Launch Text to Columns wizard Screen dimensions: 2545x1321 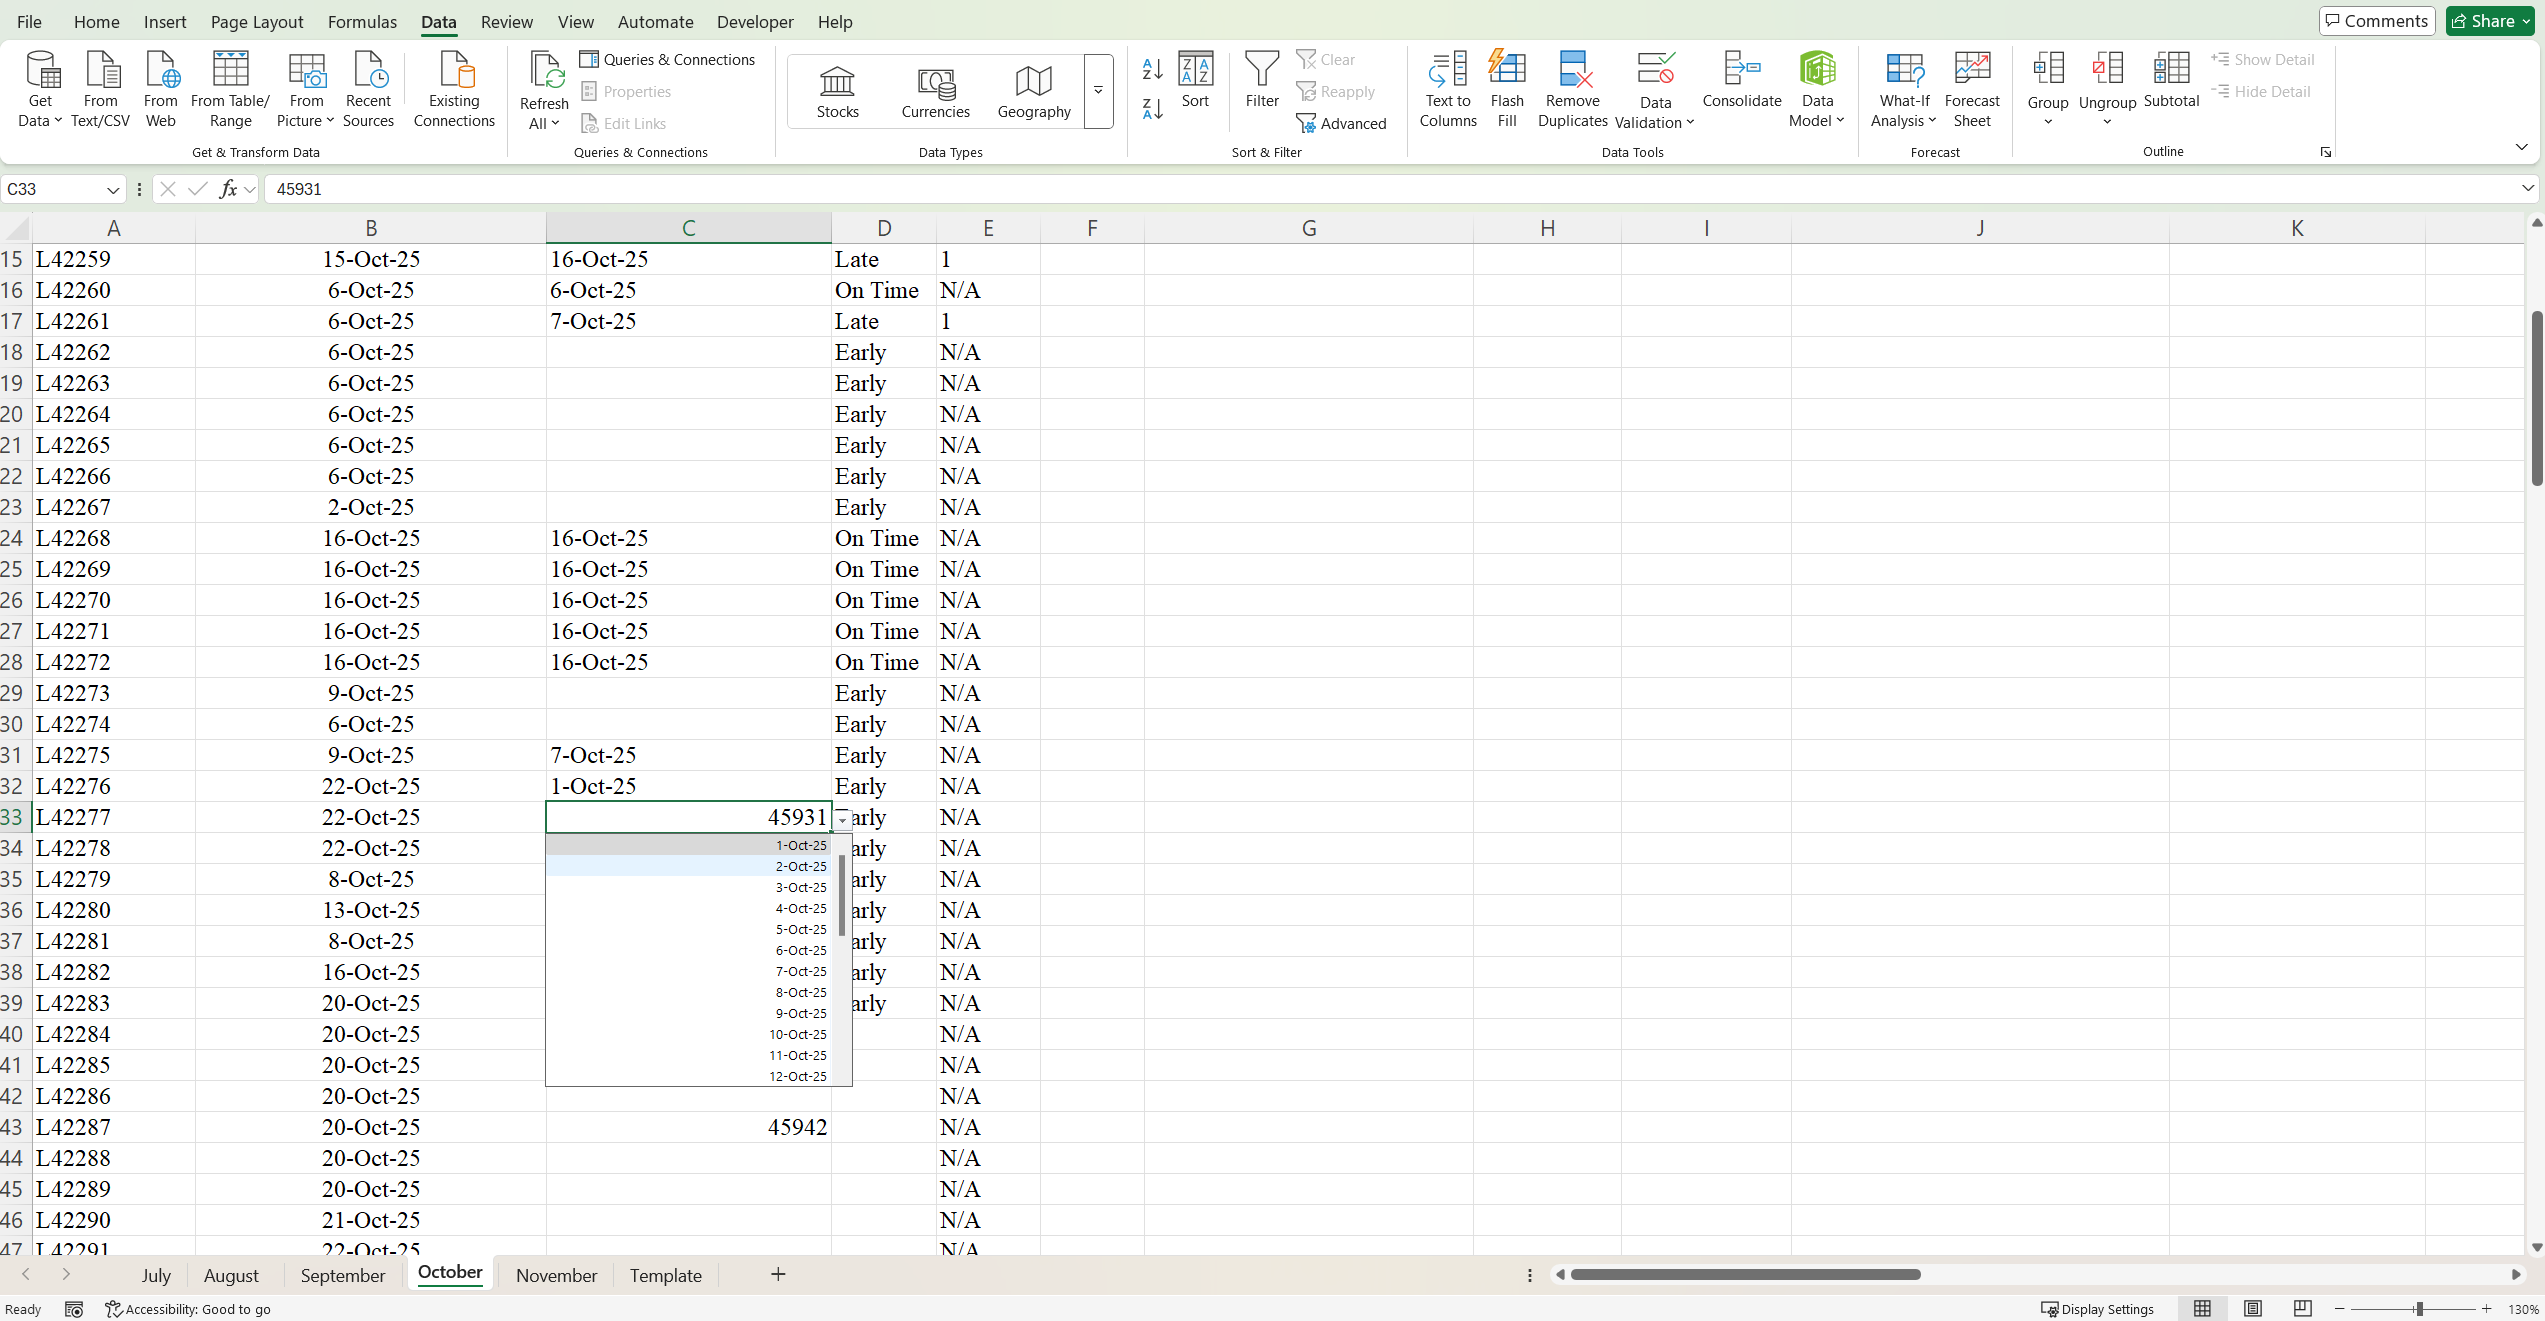coord(1447,90)
